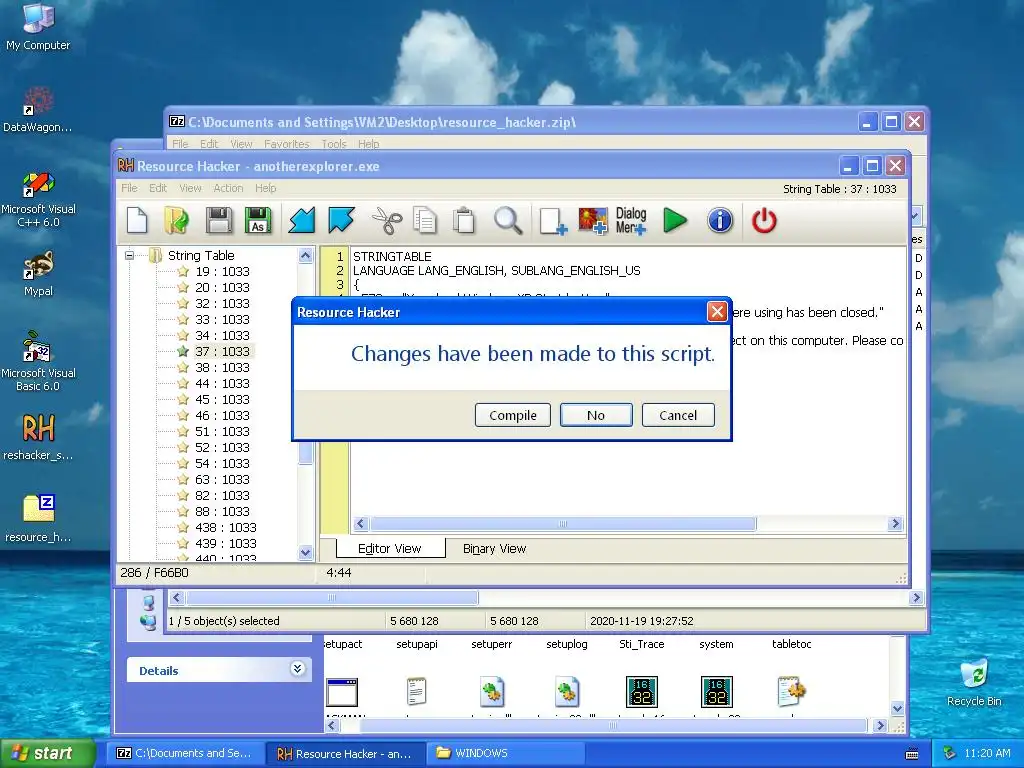Click the 7-Zip window scroll right arrow
The width and height of the screenshot is (1024, 768).
coord(916,598)
